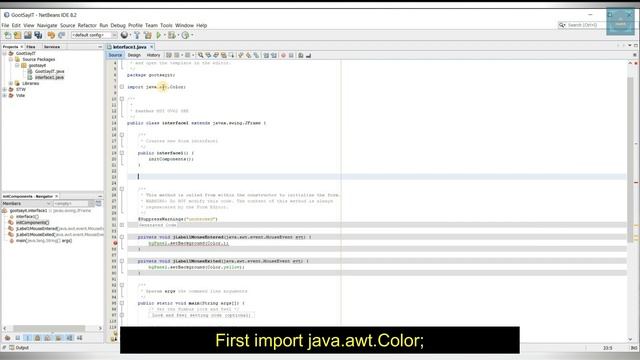Collapse the GootSayIT project node

pos(5,53)
